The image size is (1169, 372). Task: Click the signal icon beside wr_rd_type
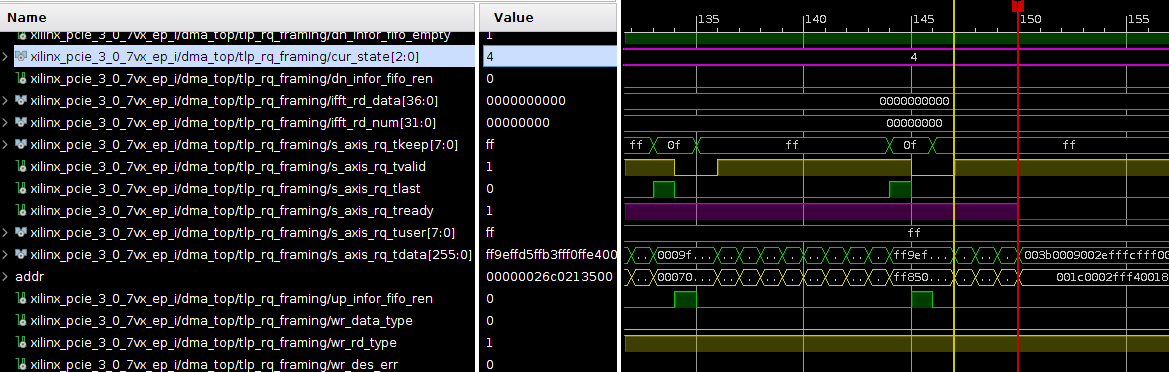click(22, 342)
